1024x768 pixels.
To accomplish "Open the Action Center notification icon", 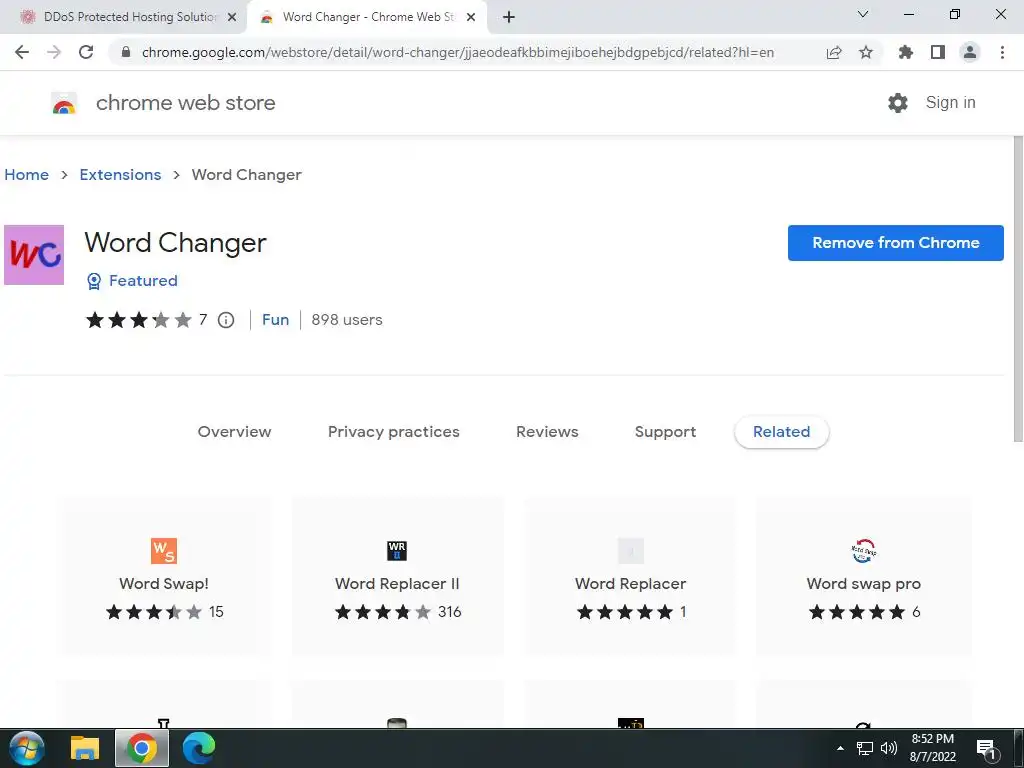I will tap(986, 748).
